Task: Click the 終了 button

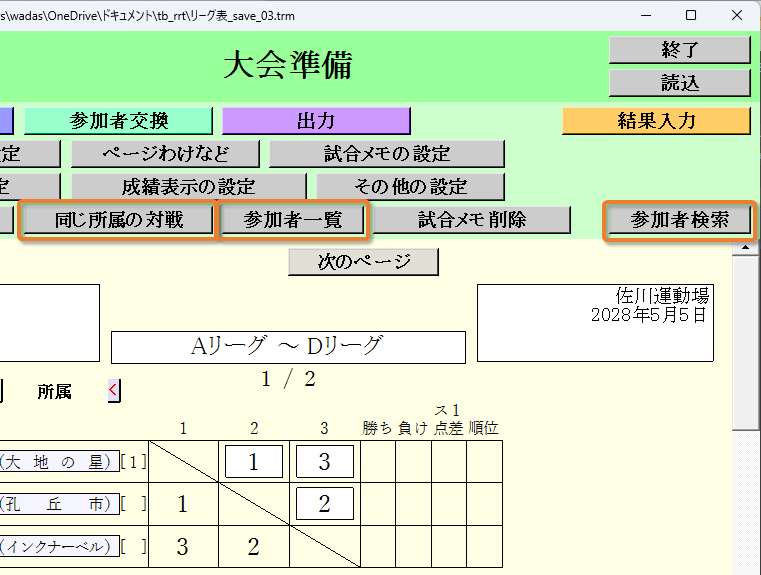Action: click(679, 49)
